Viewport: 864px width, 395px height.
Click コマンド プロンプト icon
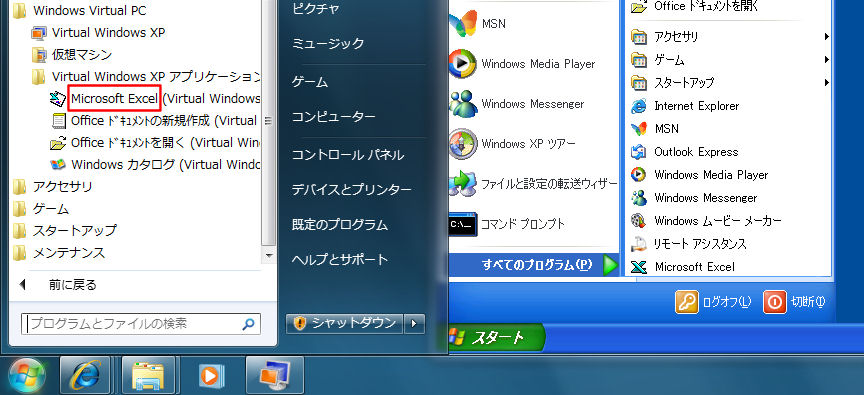462,224
